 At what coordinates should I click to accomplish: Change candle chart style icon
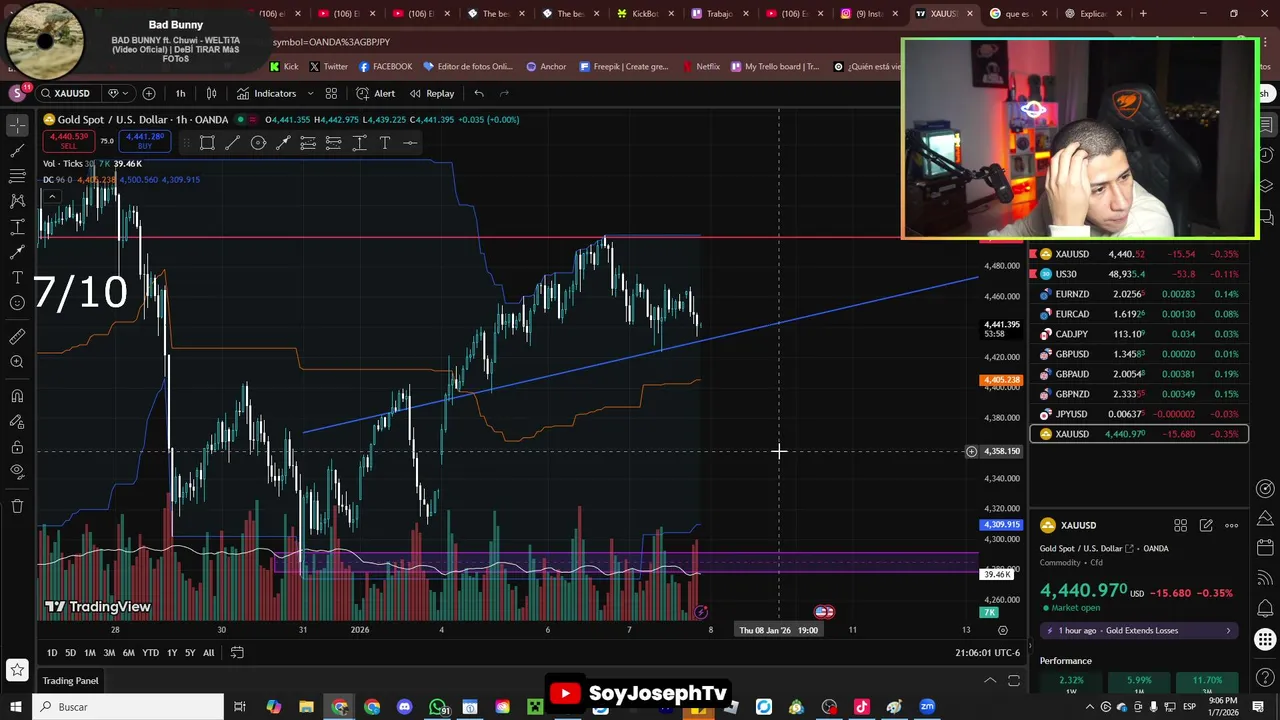(x=211, y=93)
